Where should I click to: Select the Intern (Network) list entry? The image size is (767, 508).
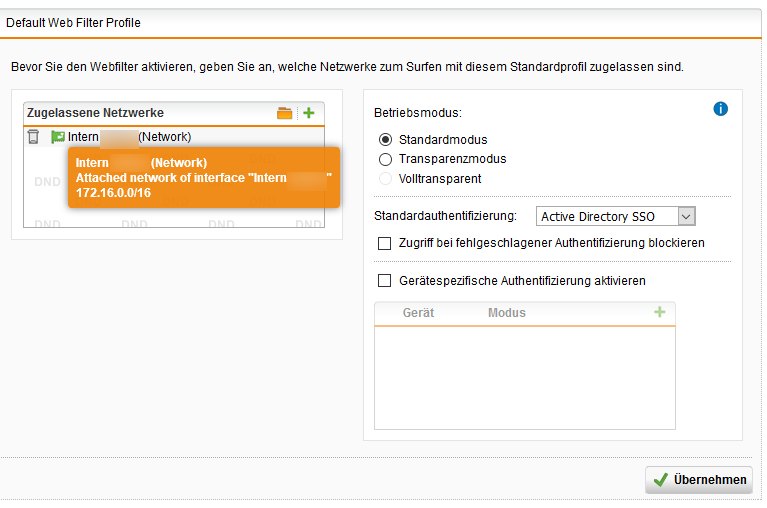pos(129,137)
